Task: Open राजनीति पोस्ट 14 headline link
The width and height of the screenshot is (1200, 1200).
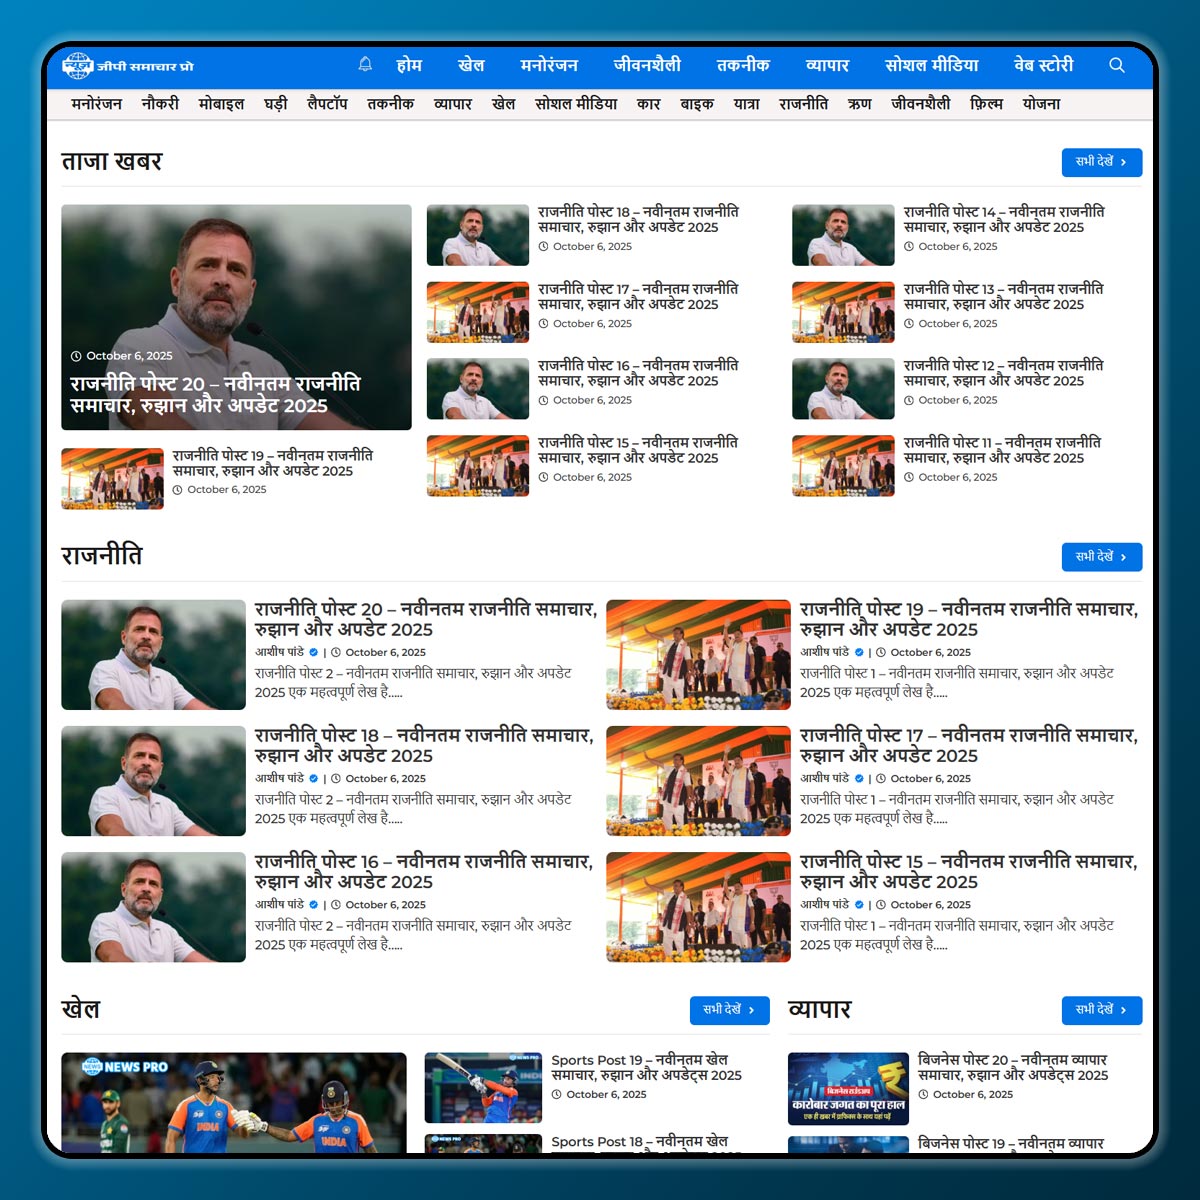Action: point(1003,219)
